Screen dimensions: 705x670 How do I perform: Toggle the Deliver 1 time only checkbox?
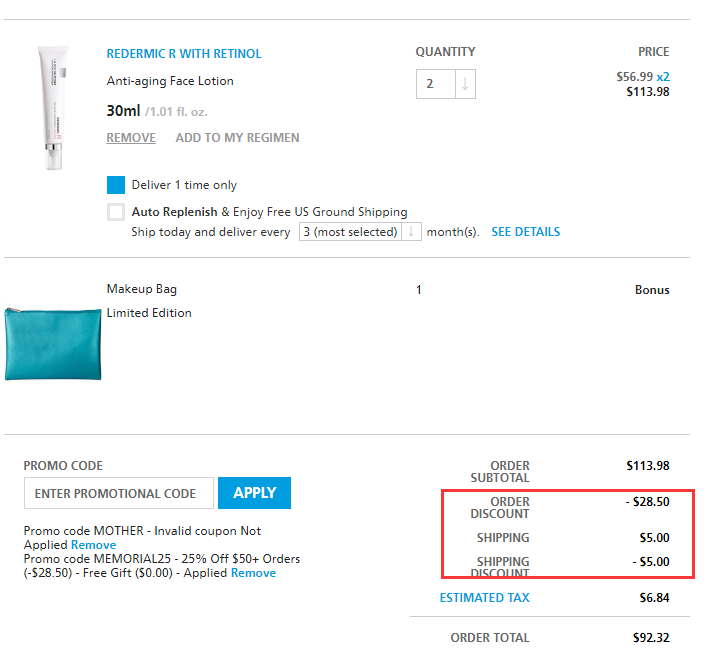coord(116,185)
